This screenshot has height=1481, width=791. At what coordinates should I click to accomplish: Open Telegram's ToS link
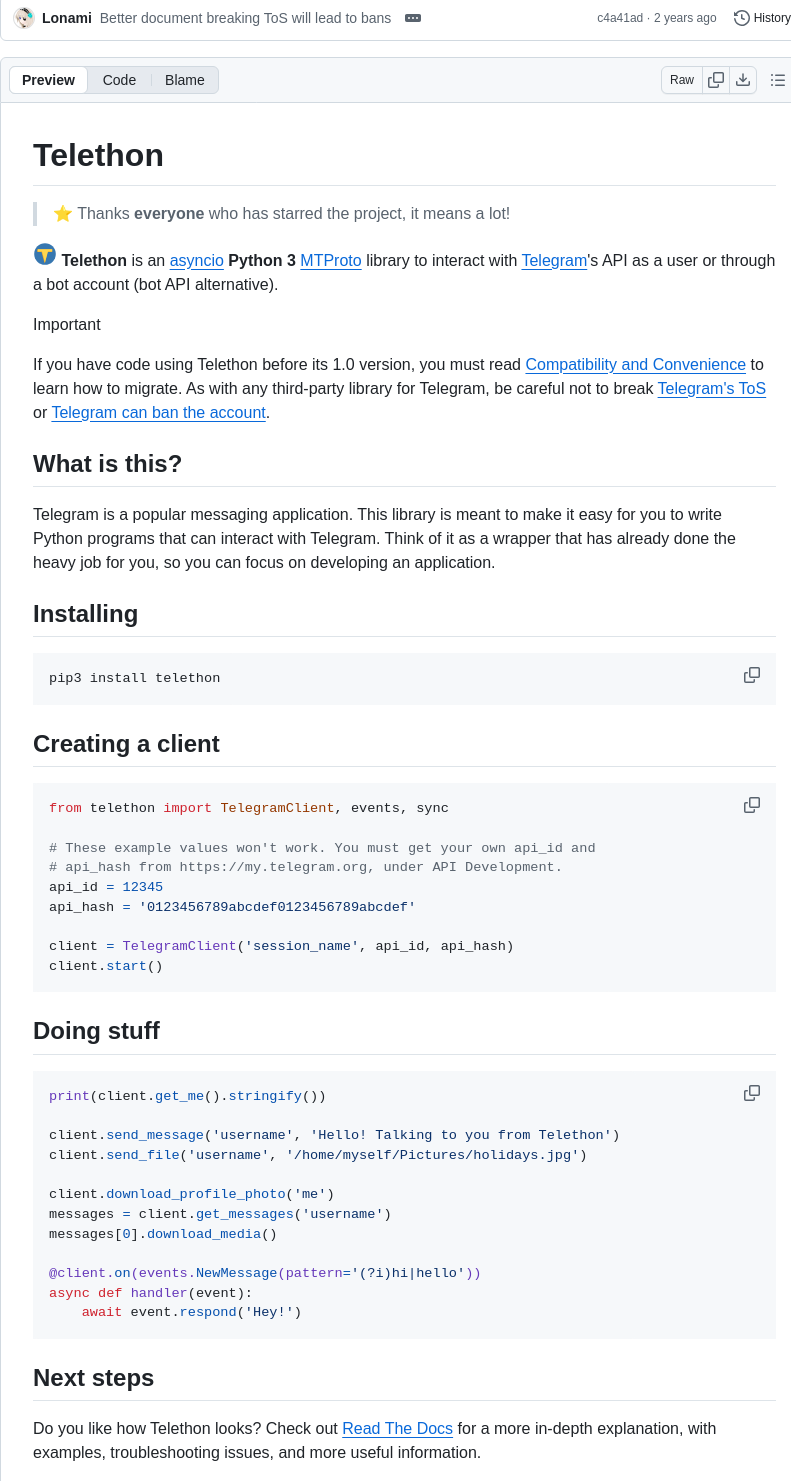pyautogui.click(x=711, y=389)
